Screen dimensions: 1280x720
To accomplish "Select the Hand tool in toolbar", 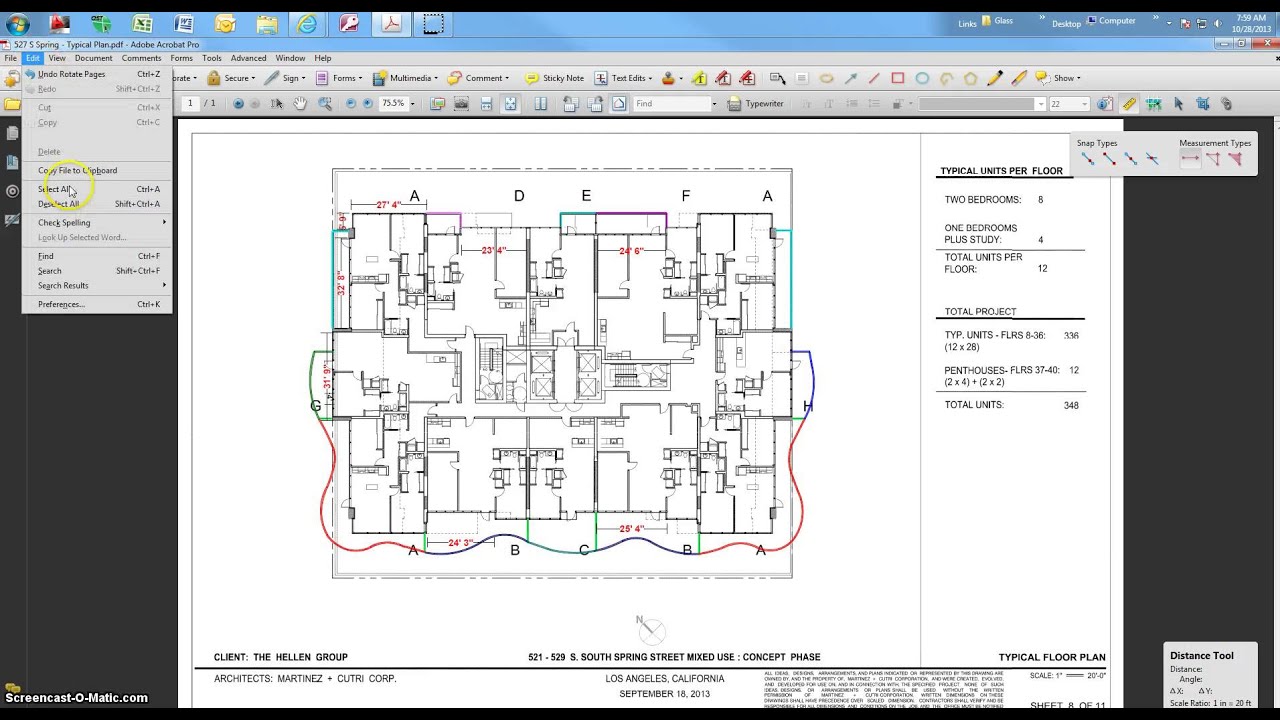I will [300, 104].
